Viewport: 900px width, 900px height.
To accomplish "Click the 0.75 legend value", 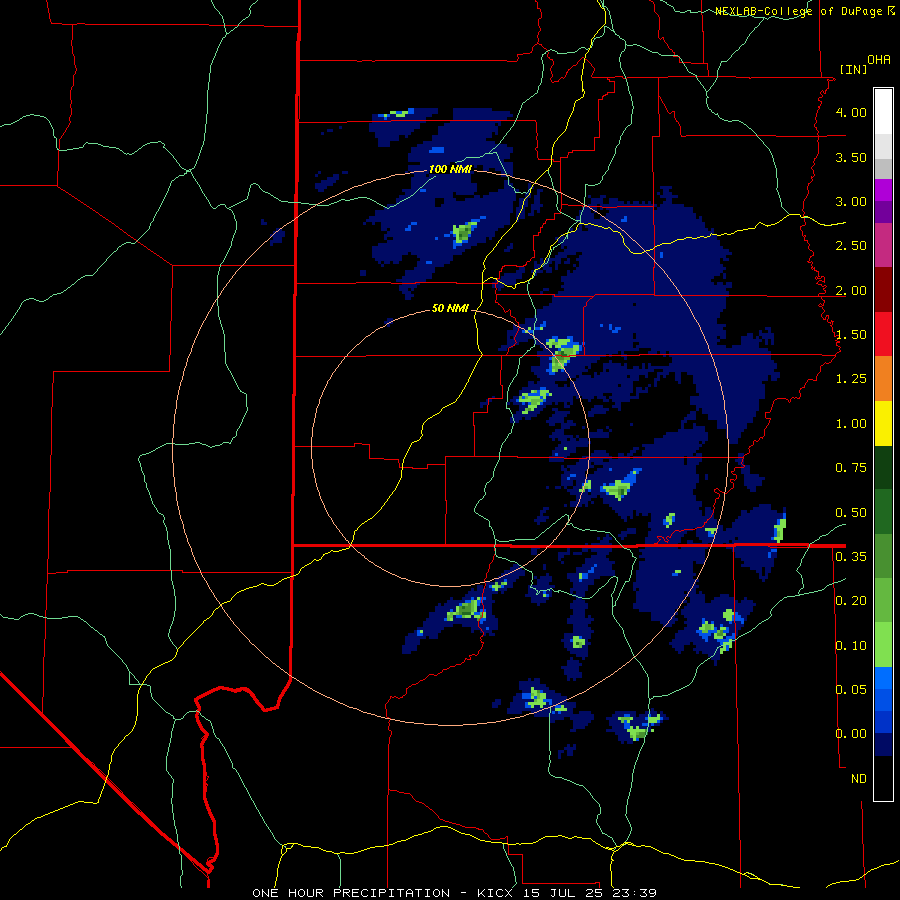I will pyautogui.click(x=851, y=468).
